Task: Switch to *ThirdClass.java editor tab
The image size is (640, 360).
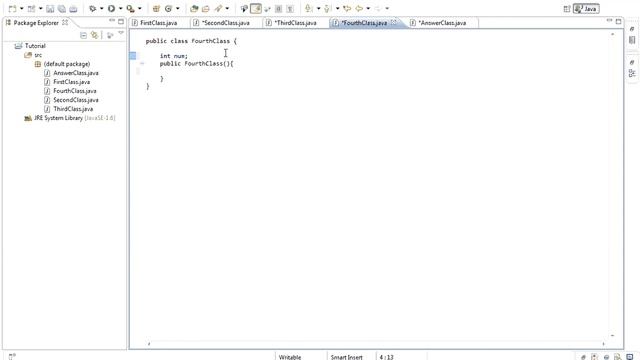Action: point(296,23)
